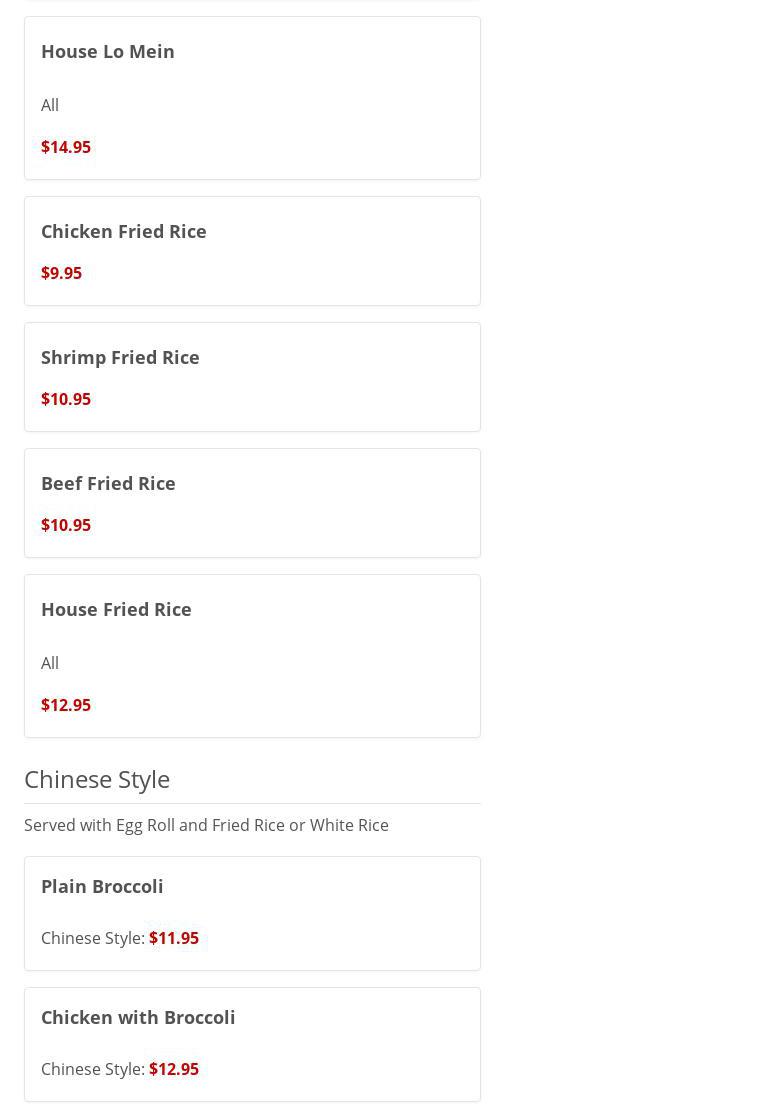Open the Beef Fried Rice menu item
Screen dimensions: 770x1112
[x=108, y=483]
